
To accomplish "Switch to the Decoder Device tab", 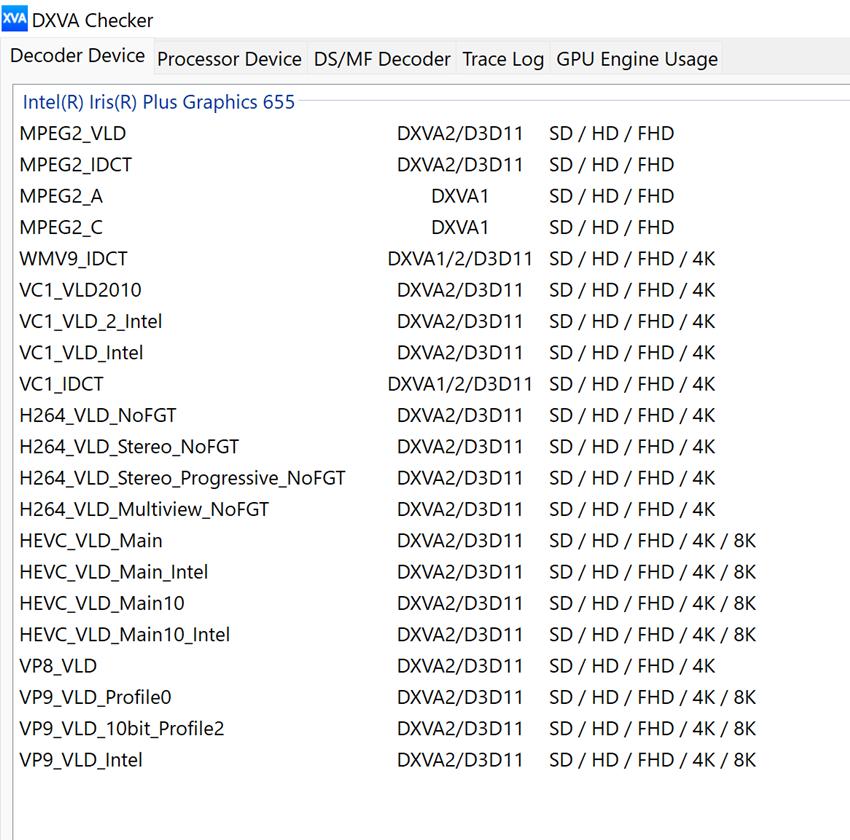I will (x=77, y=56).
